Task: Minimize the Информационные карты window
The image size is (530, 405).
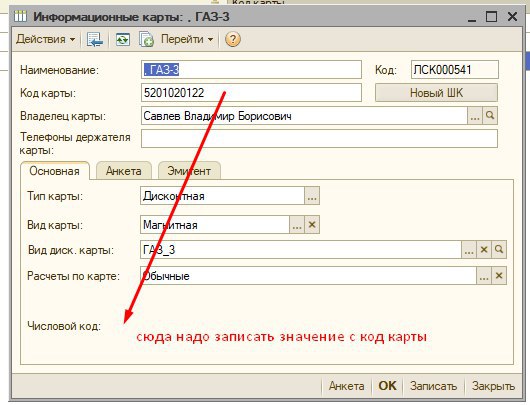Action: [472, 17]
